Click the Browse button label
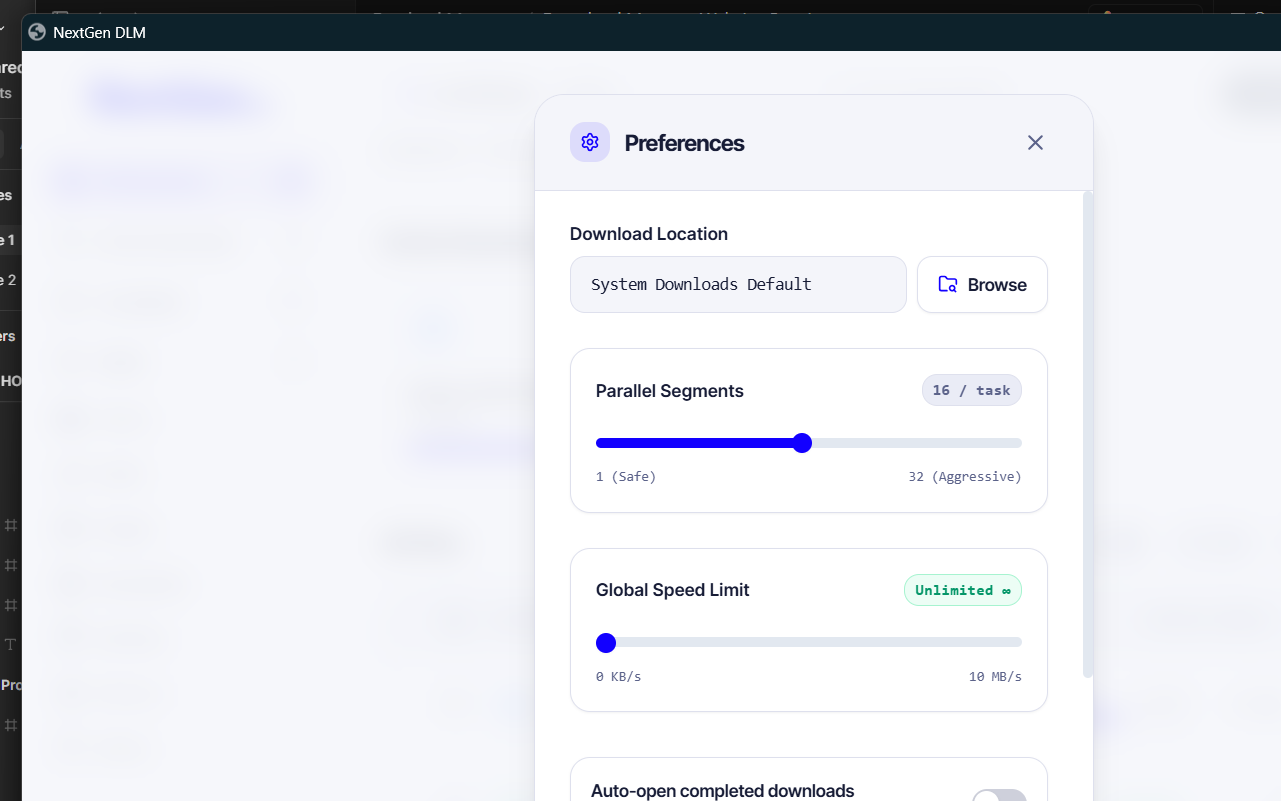This screenshot has width=1281, height=801. tap(997, 285)
